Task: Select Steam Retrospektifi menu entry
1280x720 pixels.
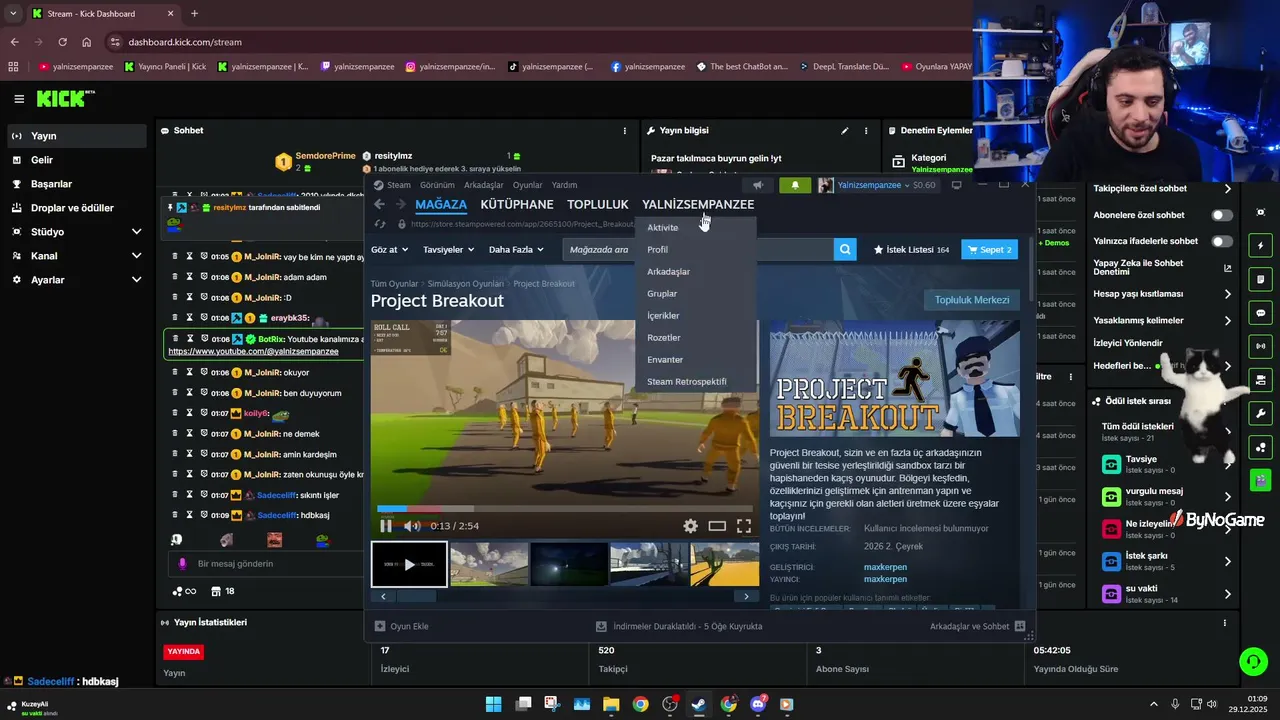Action: pos(687,382)
